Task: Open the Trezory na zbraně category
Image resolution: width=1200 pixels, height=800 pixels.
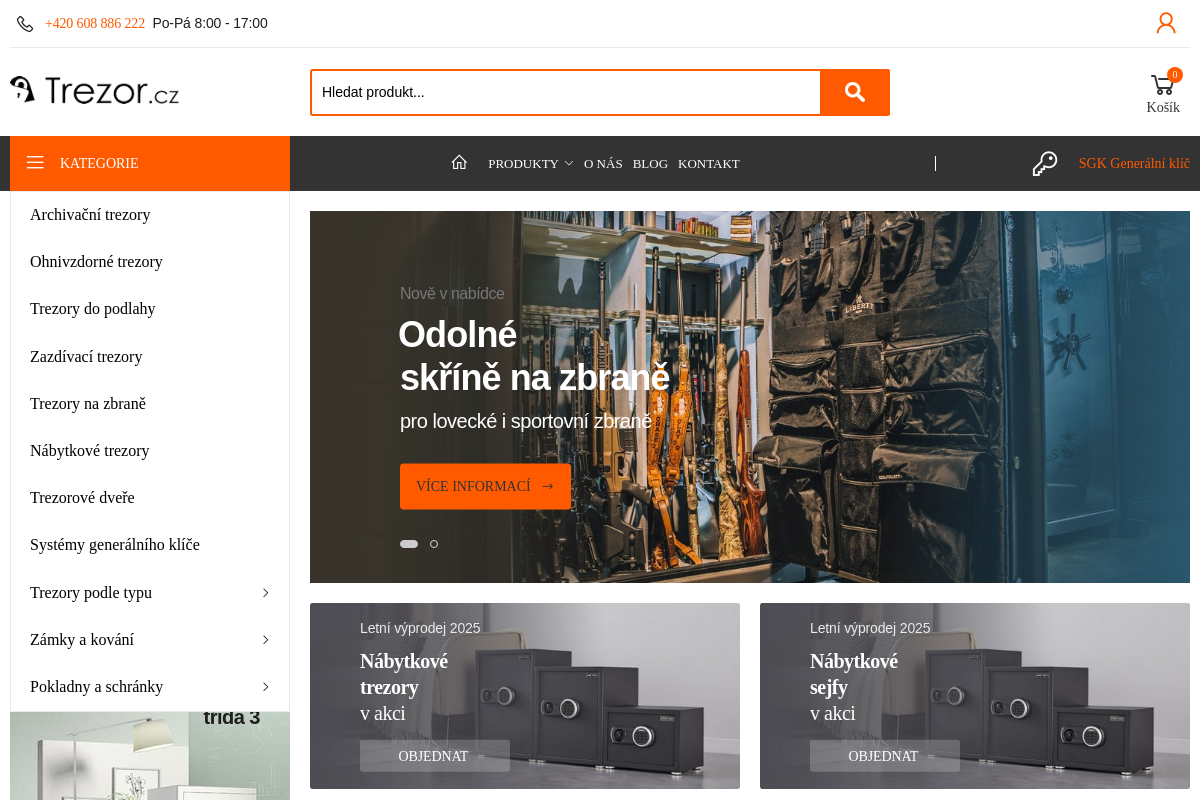Action: tap(88, 404)
